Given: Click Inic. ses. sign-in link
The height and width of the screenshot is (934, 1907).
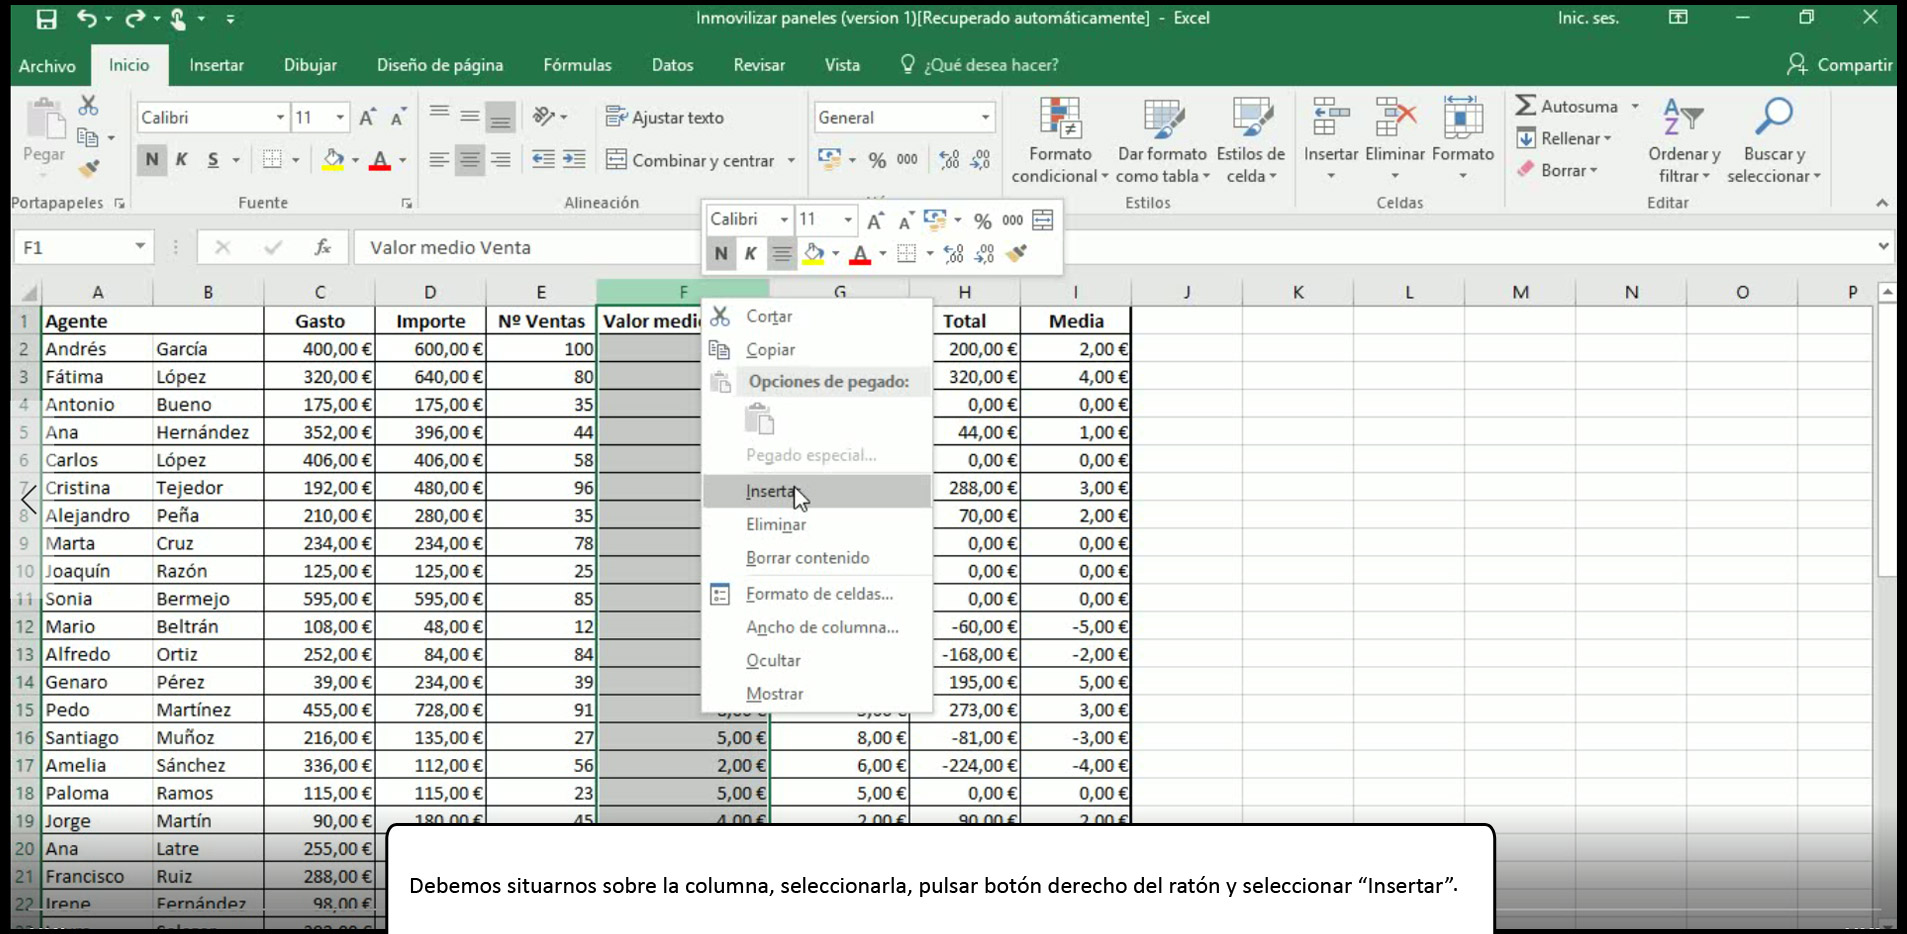Looking at the screenshot, I should tap(1588, 18).
